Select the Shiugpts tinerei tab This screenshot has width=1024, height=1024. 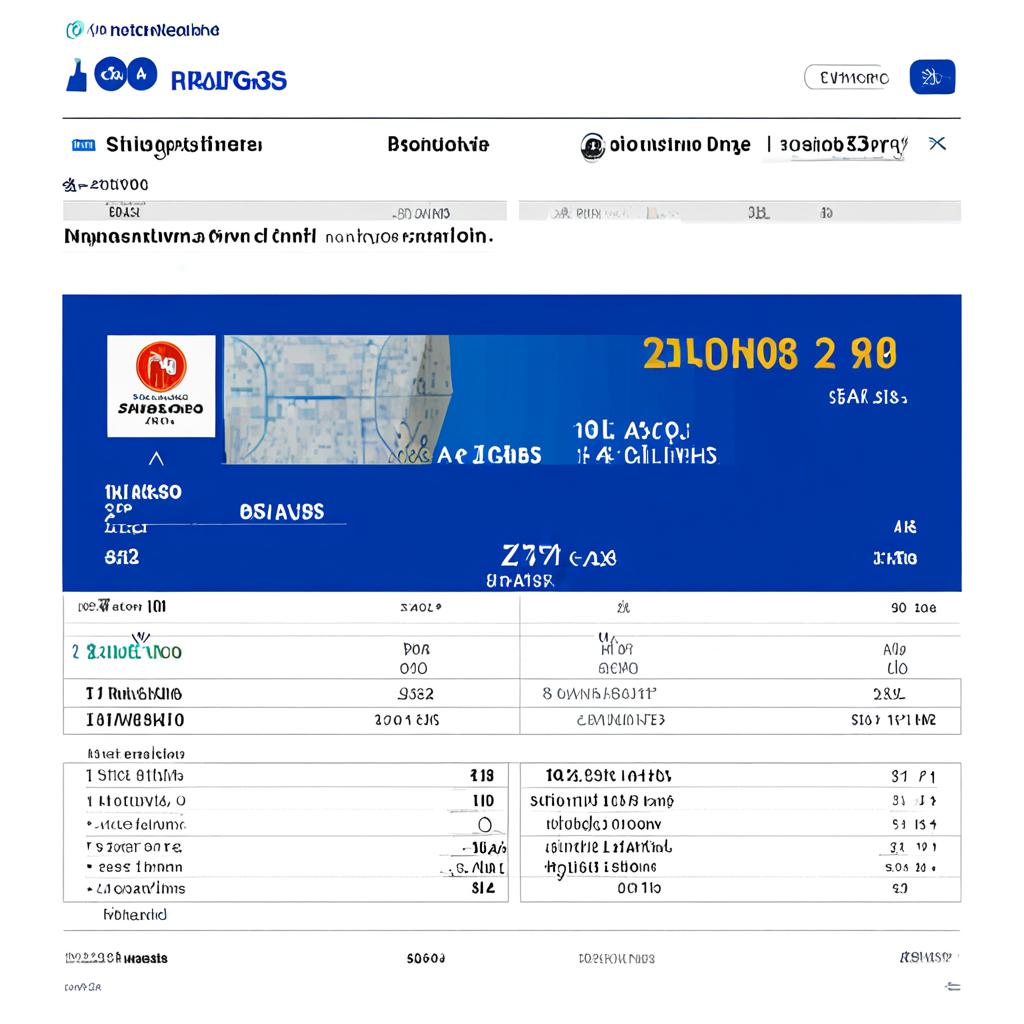tap(184, 145)
